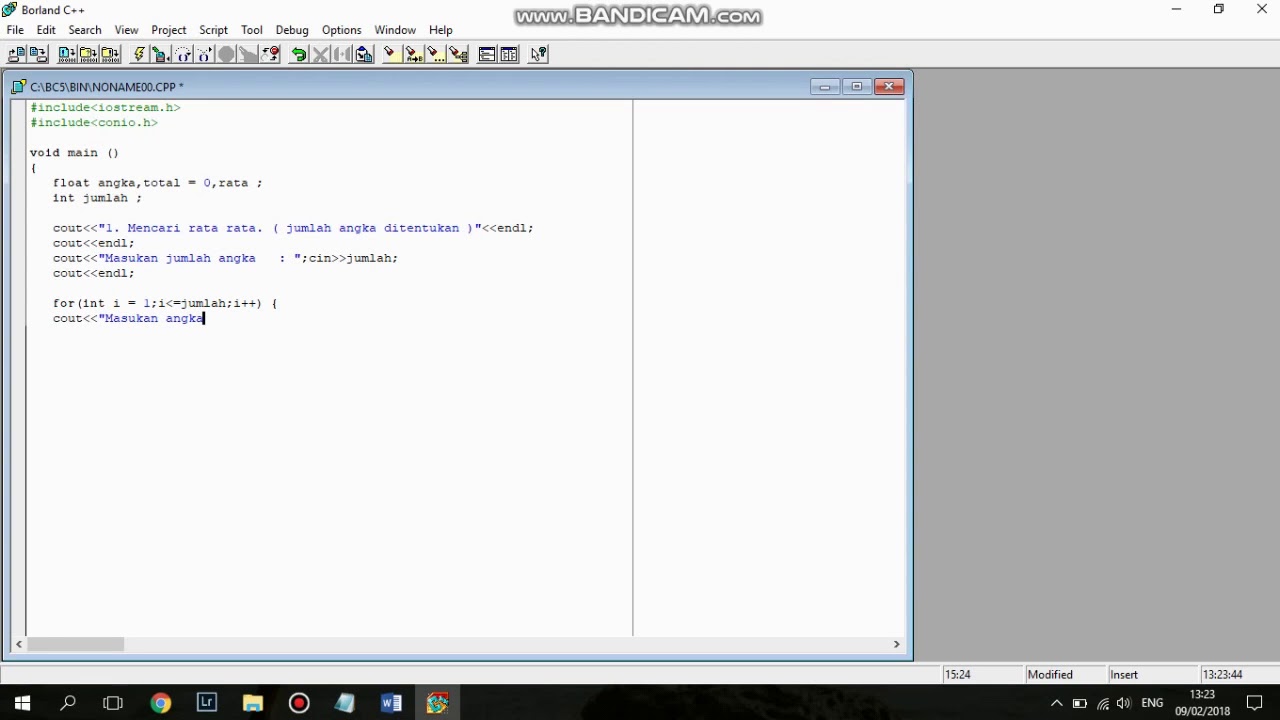Click the Search again flashlight icon

pyautogui.click(x=435, y=54)
